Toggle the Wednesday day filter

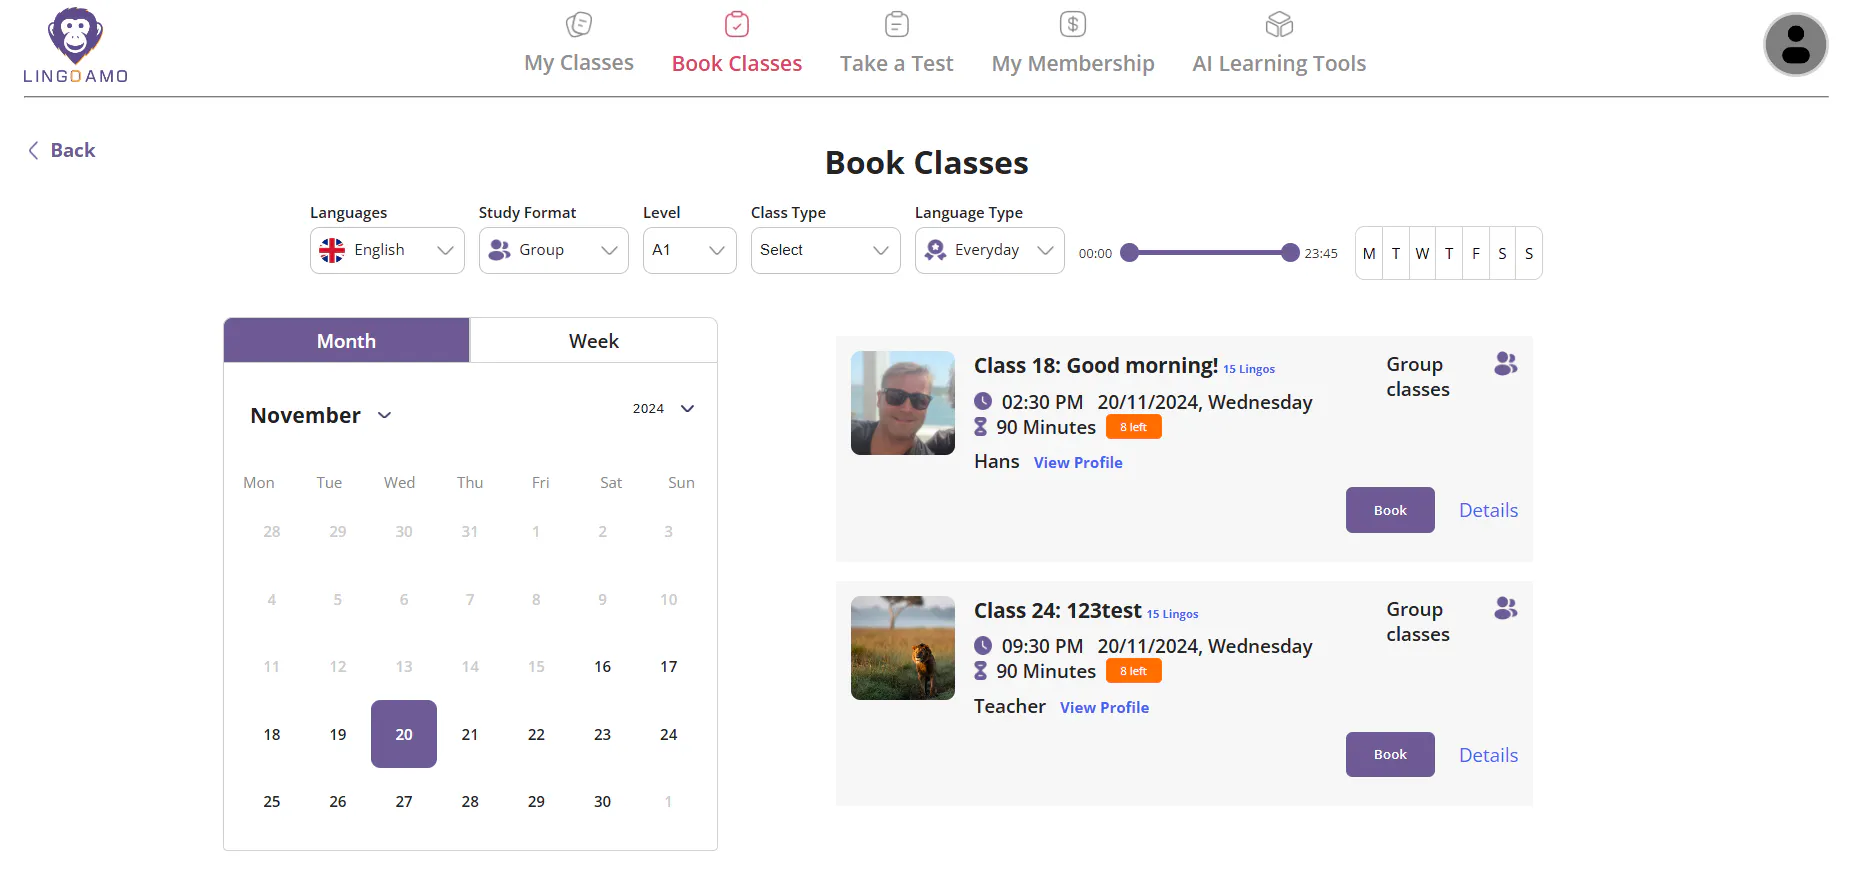click(1422, 253)
